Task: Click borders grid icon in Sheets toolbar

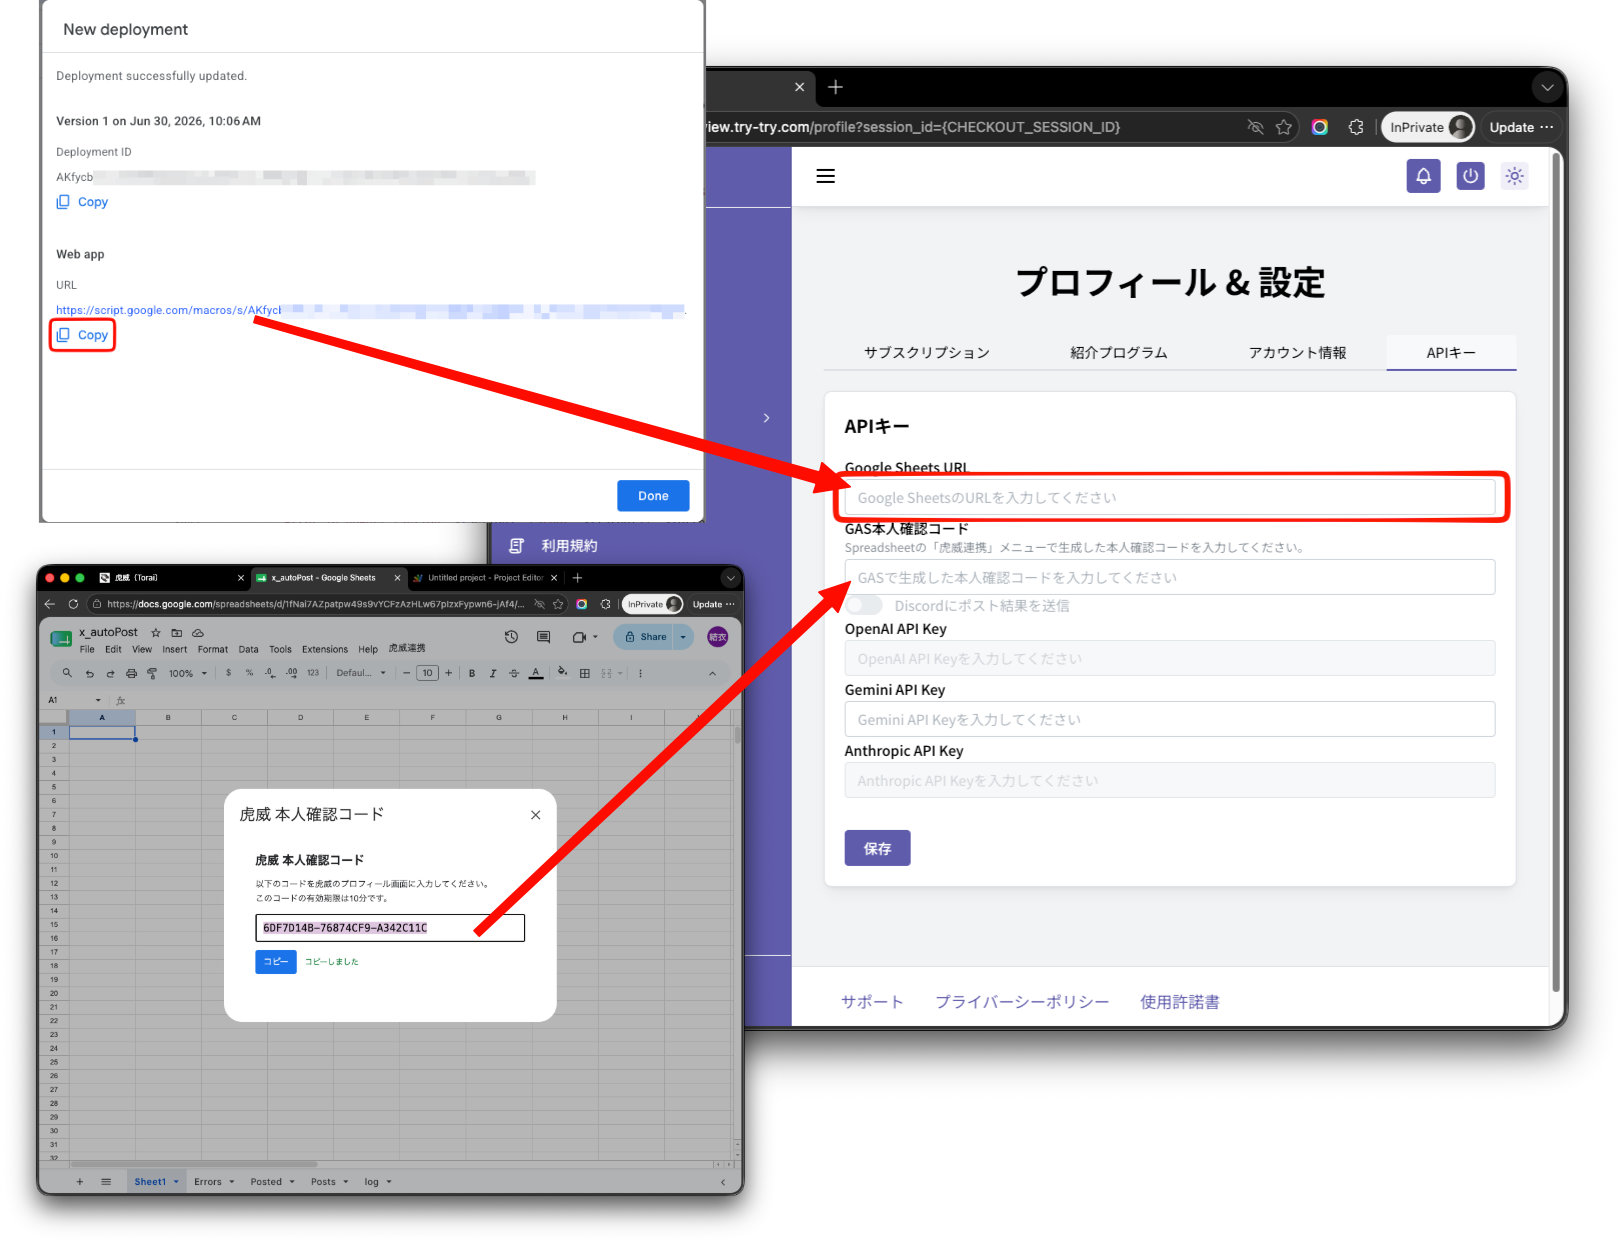Action: (x=585, y=673)
